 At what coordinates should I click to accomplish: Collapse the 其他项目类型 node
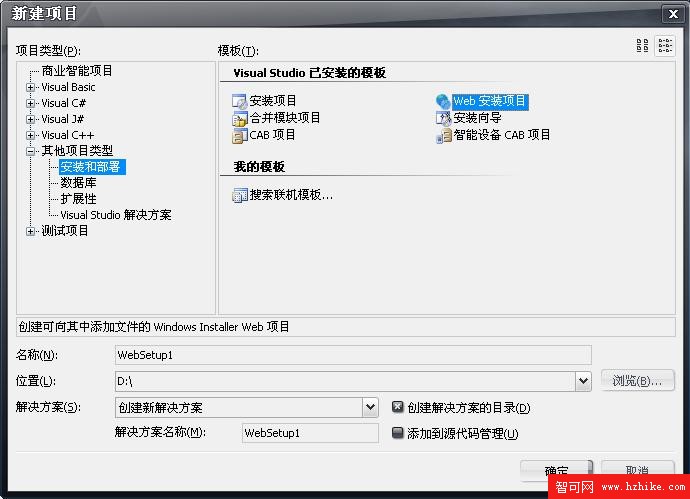coord(30,151)
